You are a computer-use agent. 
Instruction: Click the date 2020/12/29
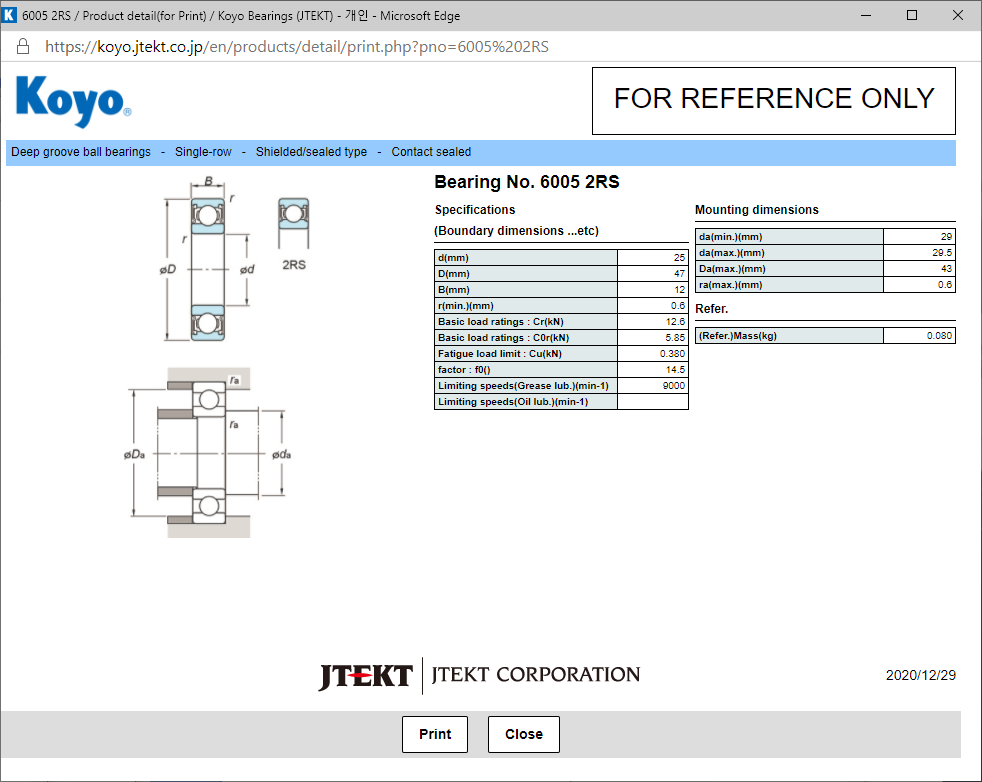[x=921, y=675]
